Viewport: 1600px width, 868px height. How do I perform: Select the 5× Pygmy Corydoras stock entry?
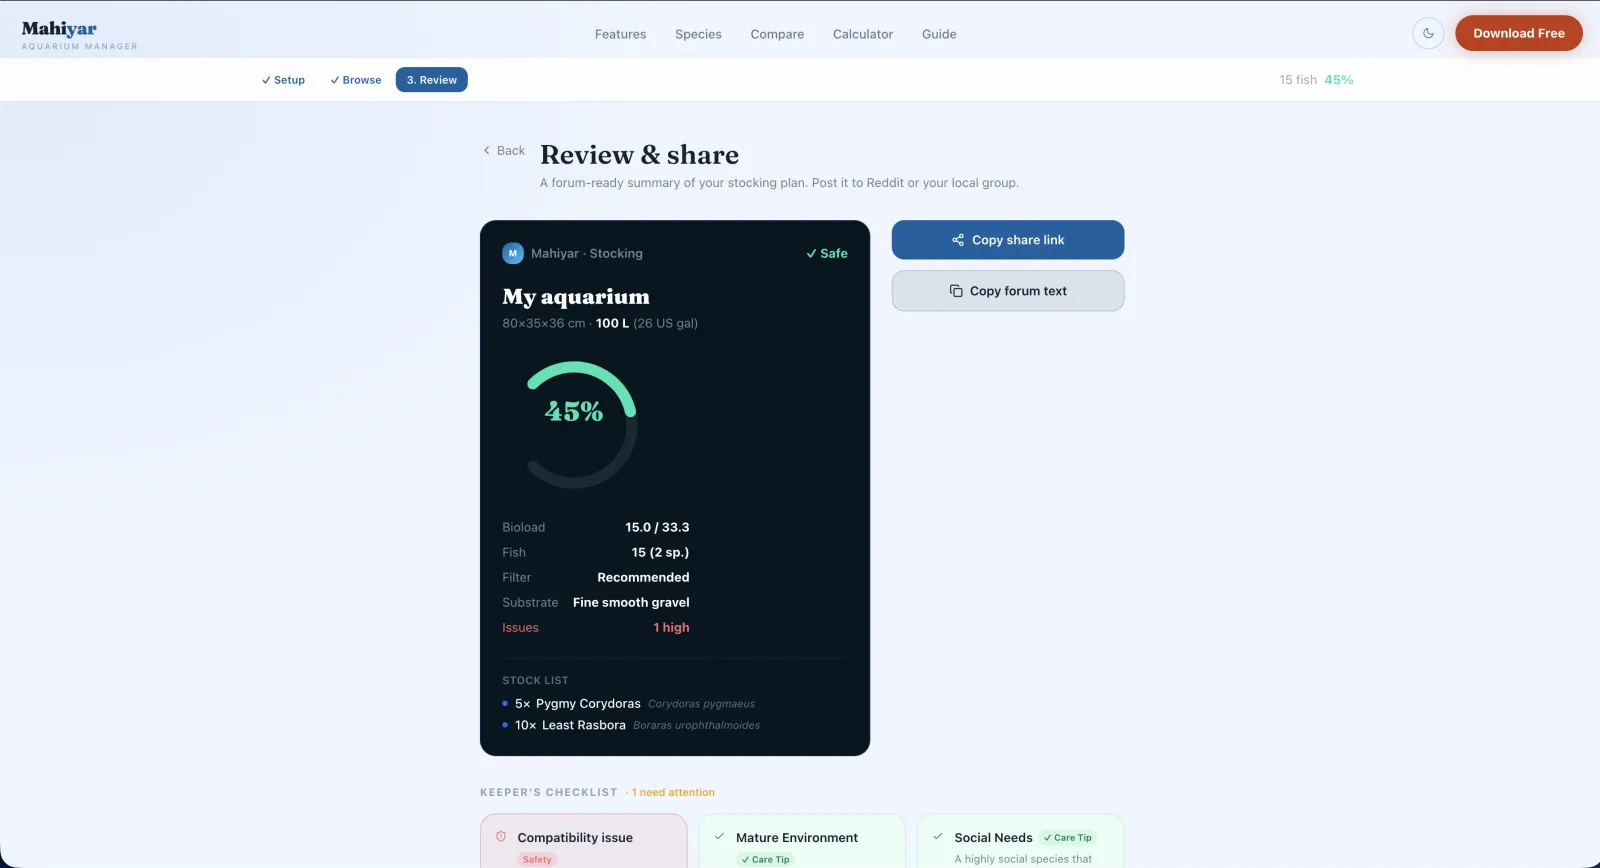tap(629, 704)
